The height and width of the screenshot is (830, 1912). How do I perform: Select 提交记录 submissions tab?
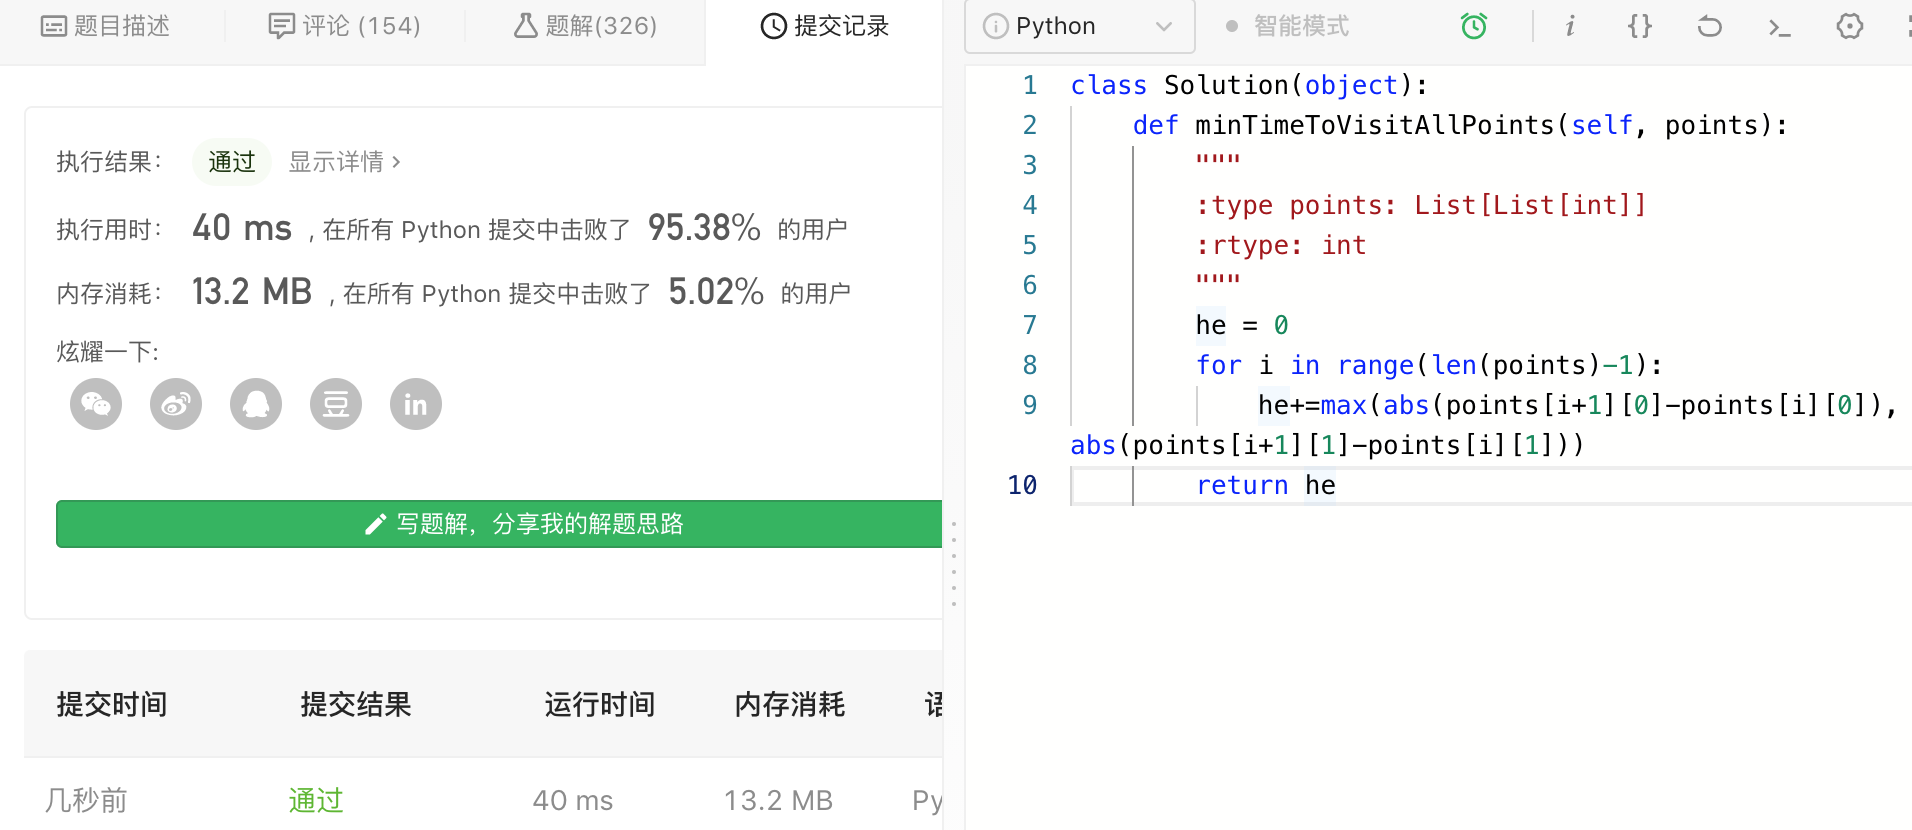point(825,26)
